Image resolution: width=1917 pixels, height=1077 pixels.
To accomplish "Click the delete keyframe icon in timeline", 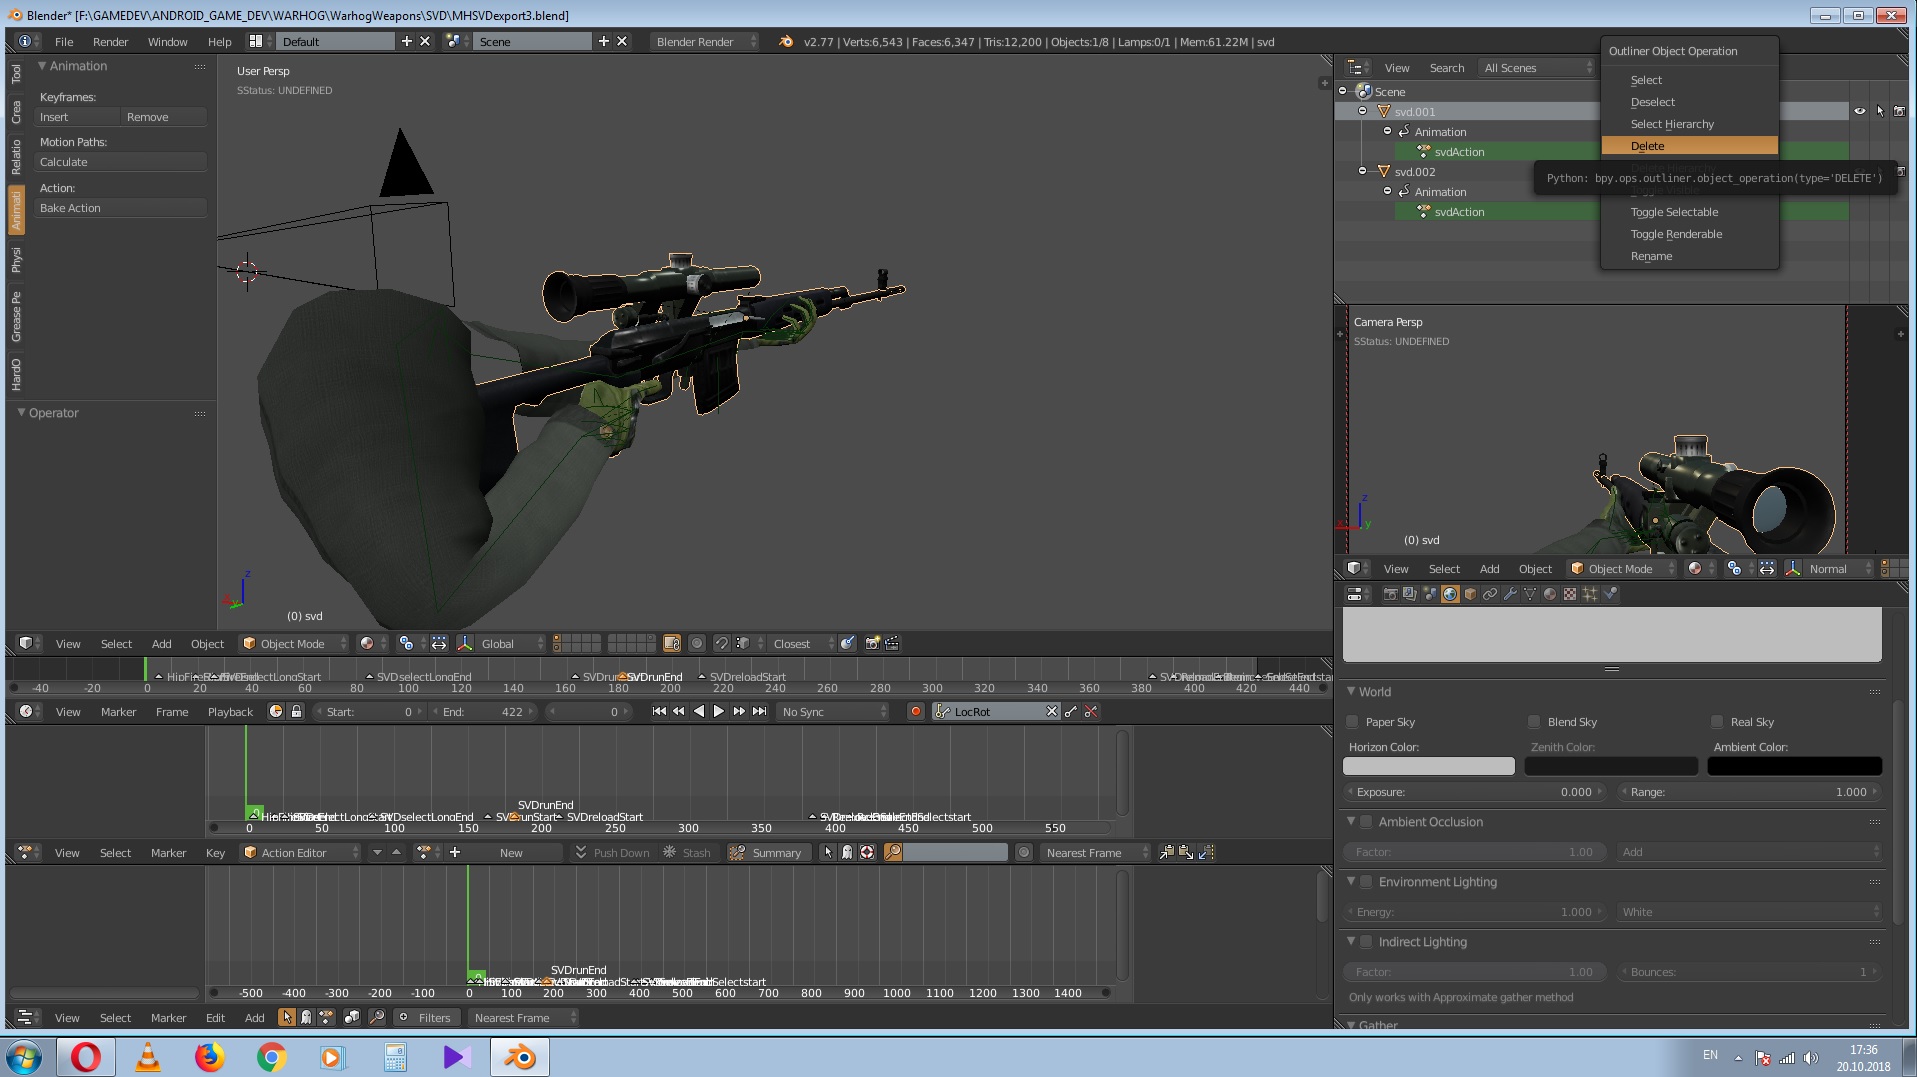I will [1091, 712].
